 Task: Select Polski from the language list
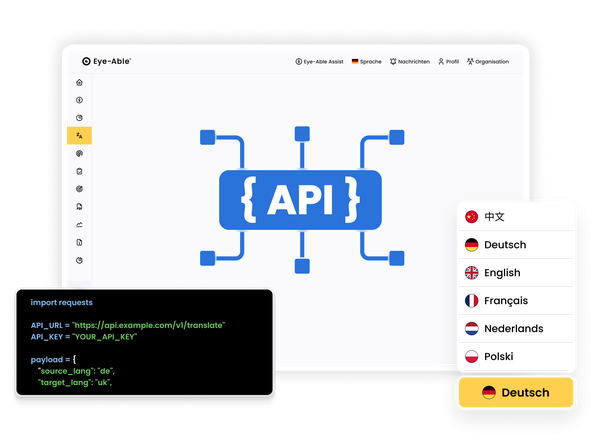(x=516, y=356)
